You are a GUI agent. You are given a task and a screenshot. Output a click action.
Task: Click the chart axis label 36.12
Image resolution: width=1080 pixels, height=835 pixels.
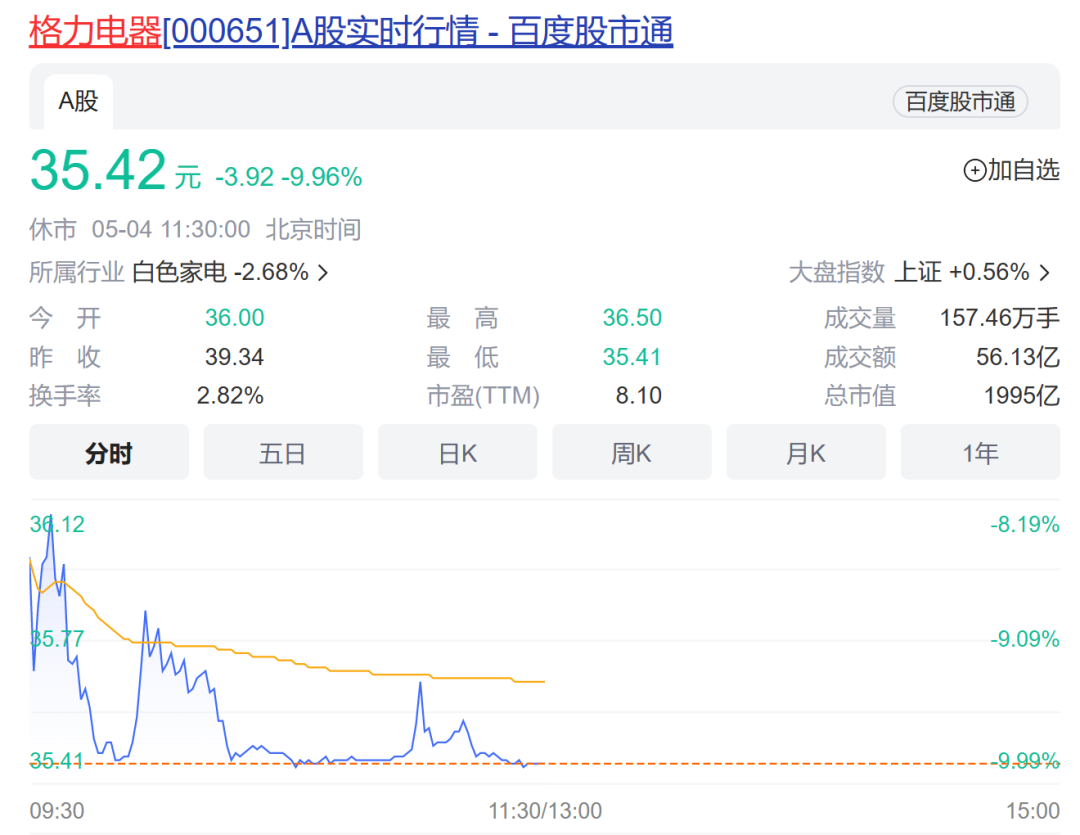pyautogui.click(x=57, y=524)
